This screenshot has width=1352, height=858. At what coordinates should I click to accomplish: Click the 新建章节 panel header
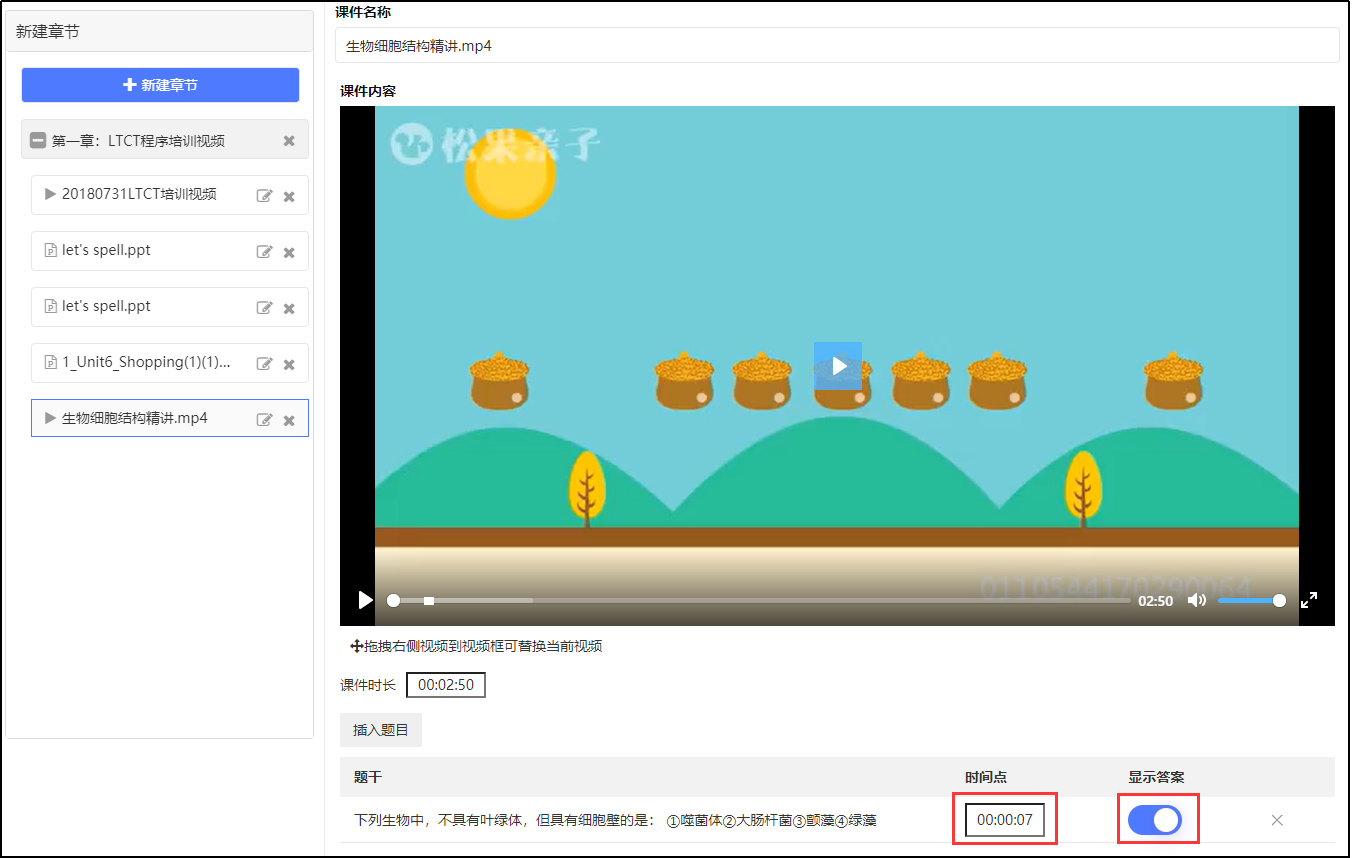(160, 32)
